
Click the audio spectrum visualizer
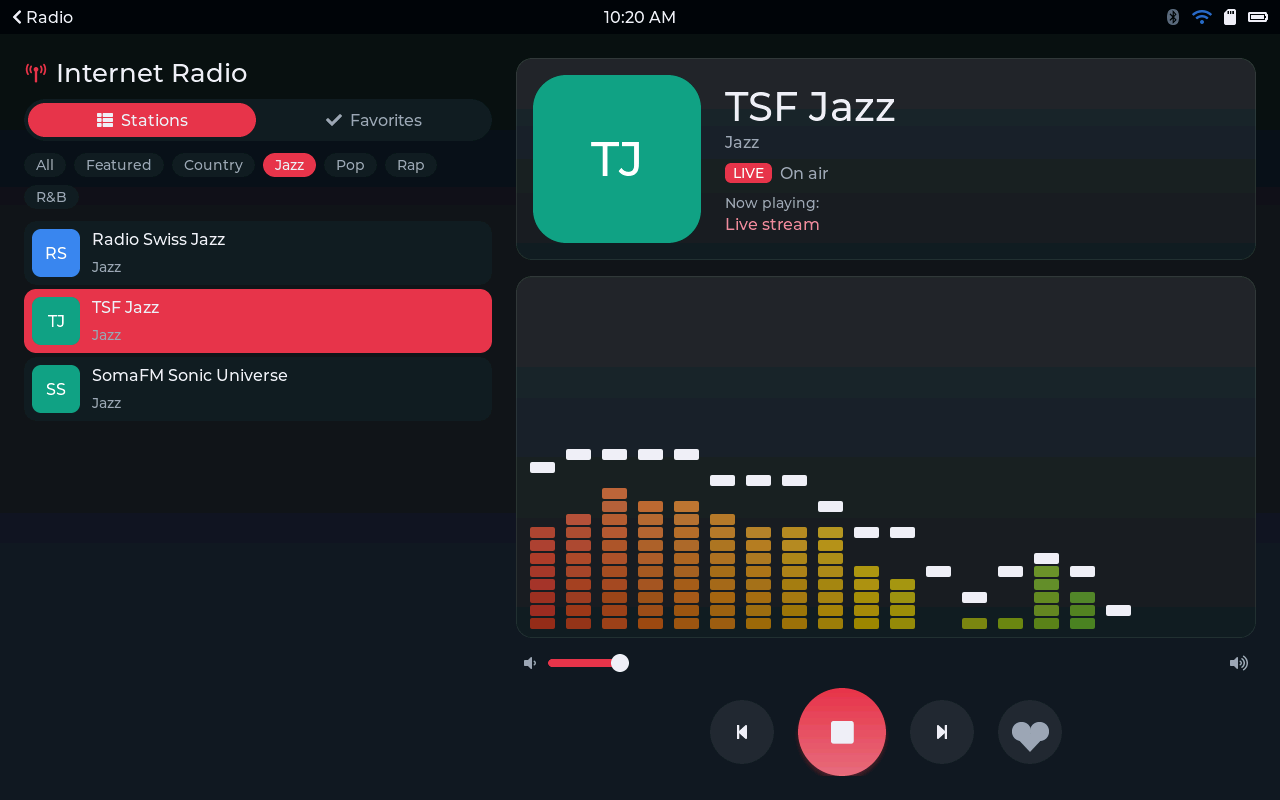[x=886, y=457]
